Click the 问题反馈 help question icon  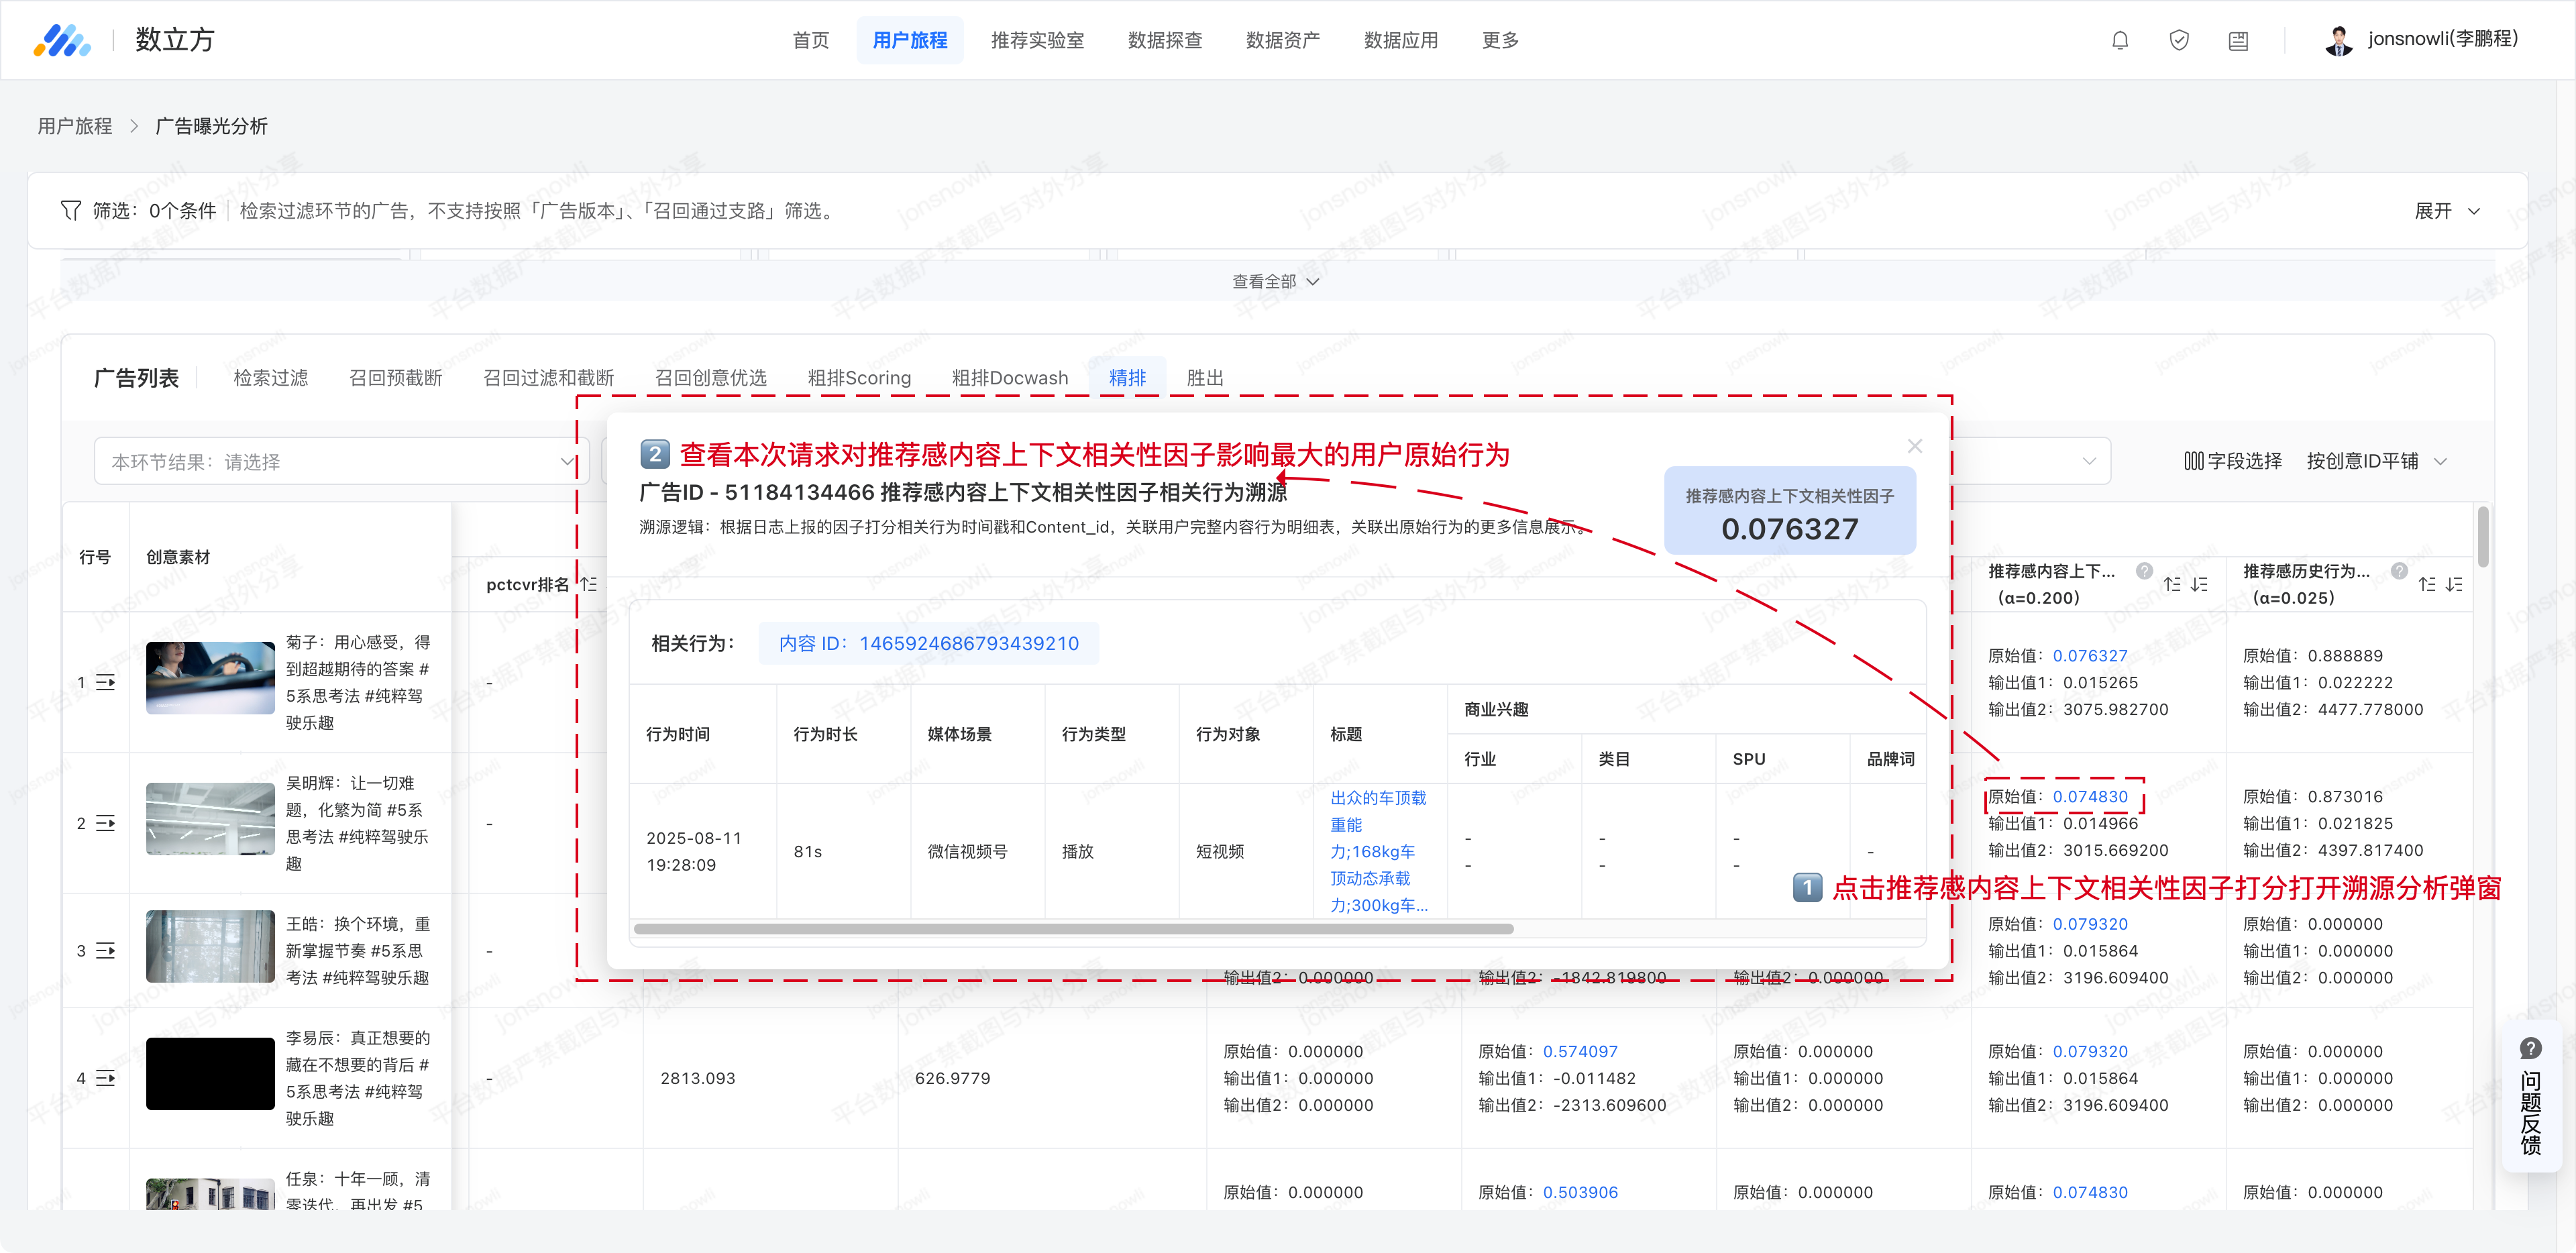(x=2530, y=1048)
